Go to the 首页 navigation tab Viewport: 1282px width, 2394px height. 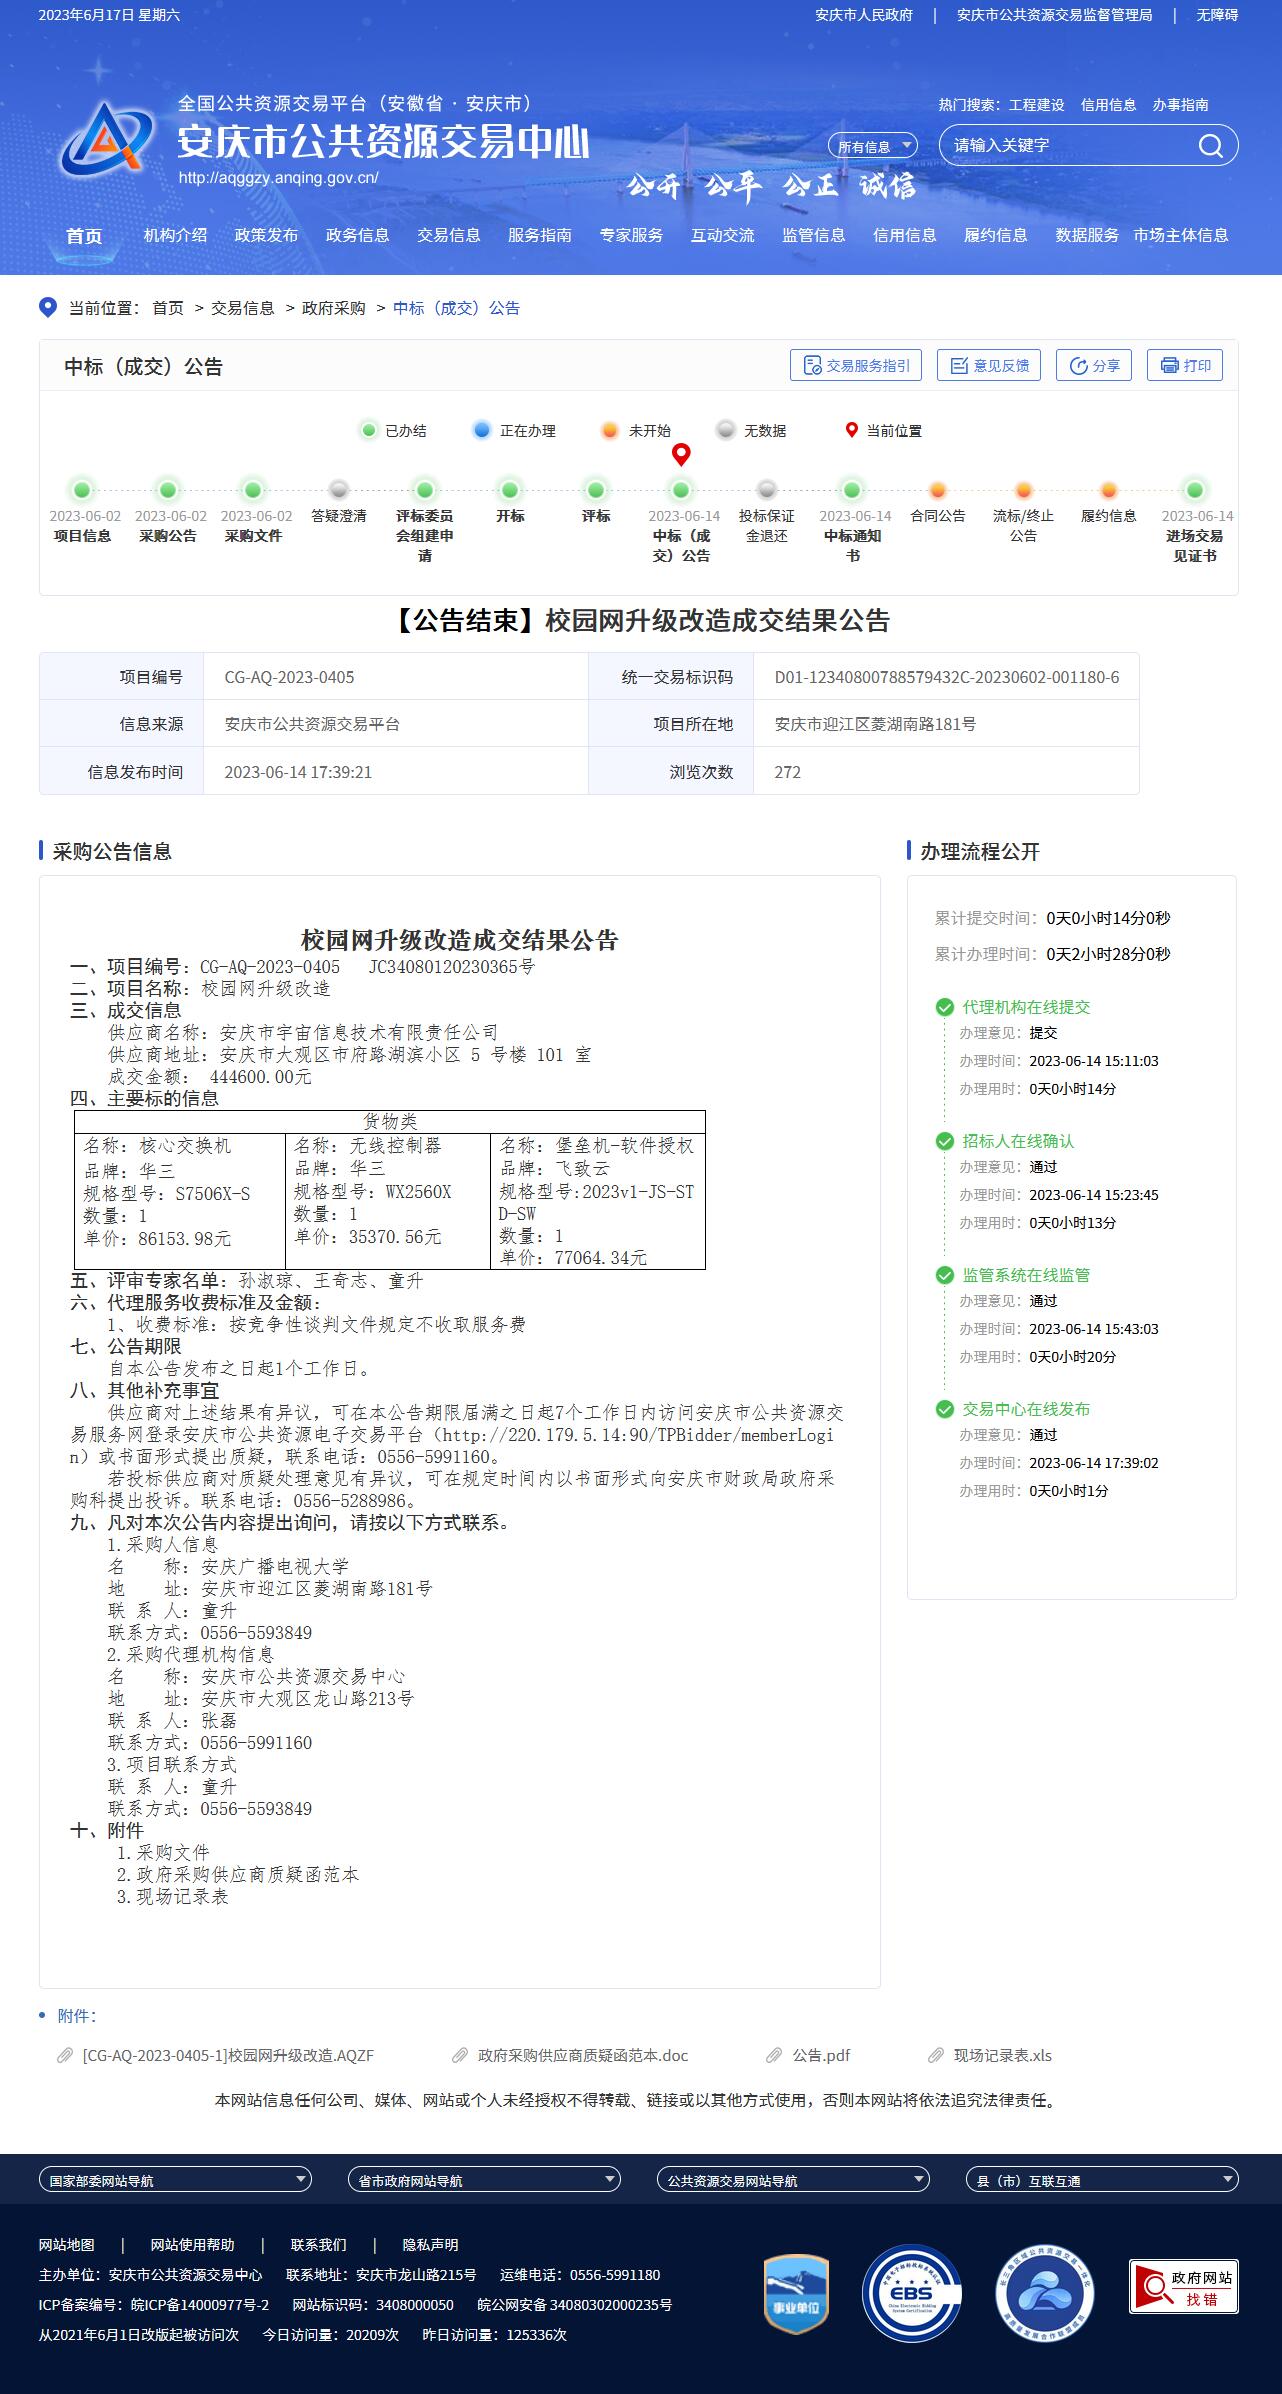coord(84,236)
